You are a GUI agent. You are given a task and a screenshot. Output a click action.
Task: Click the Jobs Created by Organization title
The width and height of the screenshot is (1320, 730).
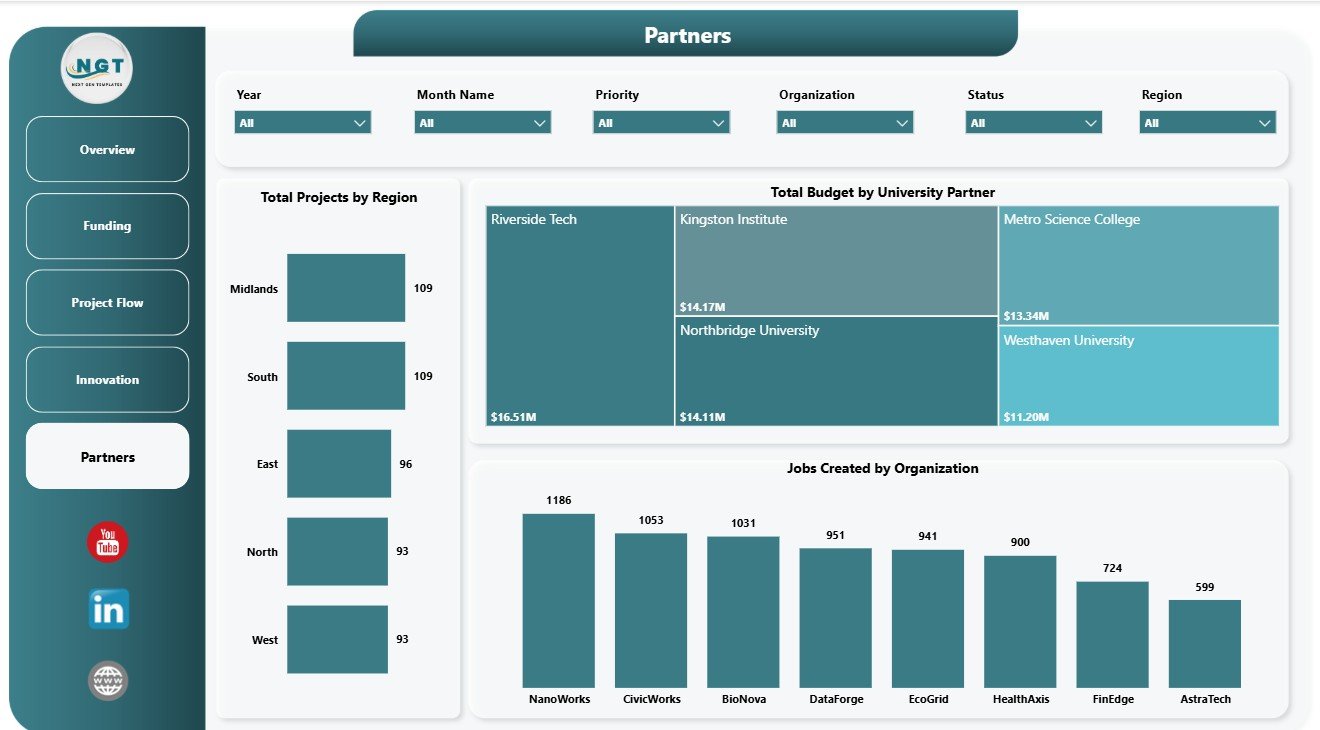pyautogui.click(x=883, y=468)
